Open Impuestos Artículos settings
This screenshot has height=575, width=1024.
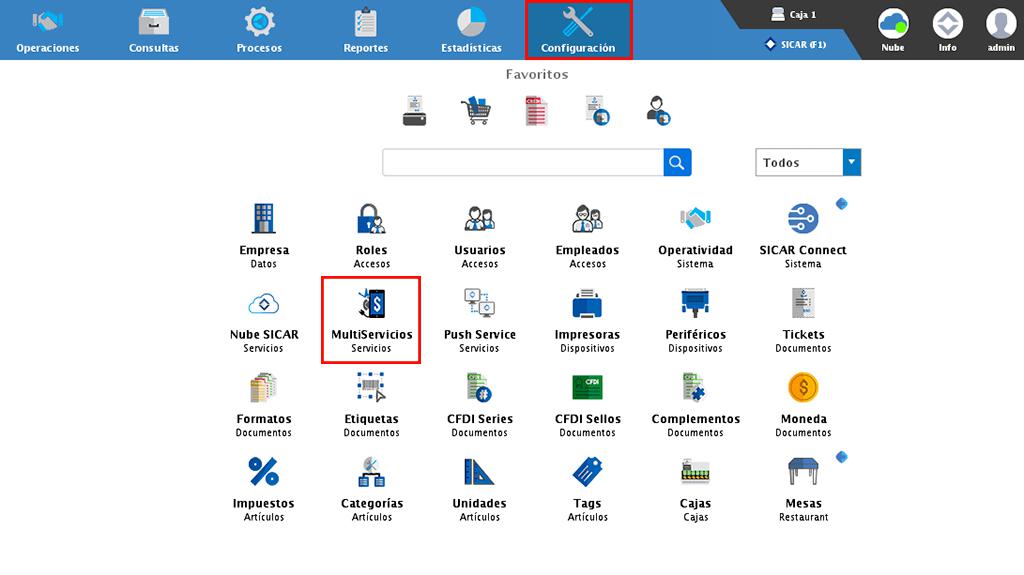coord(264,489)
